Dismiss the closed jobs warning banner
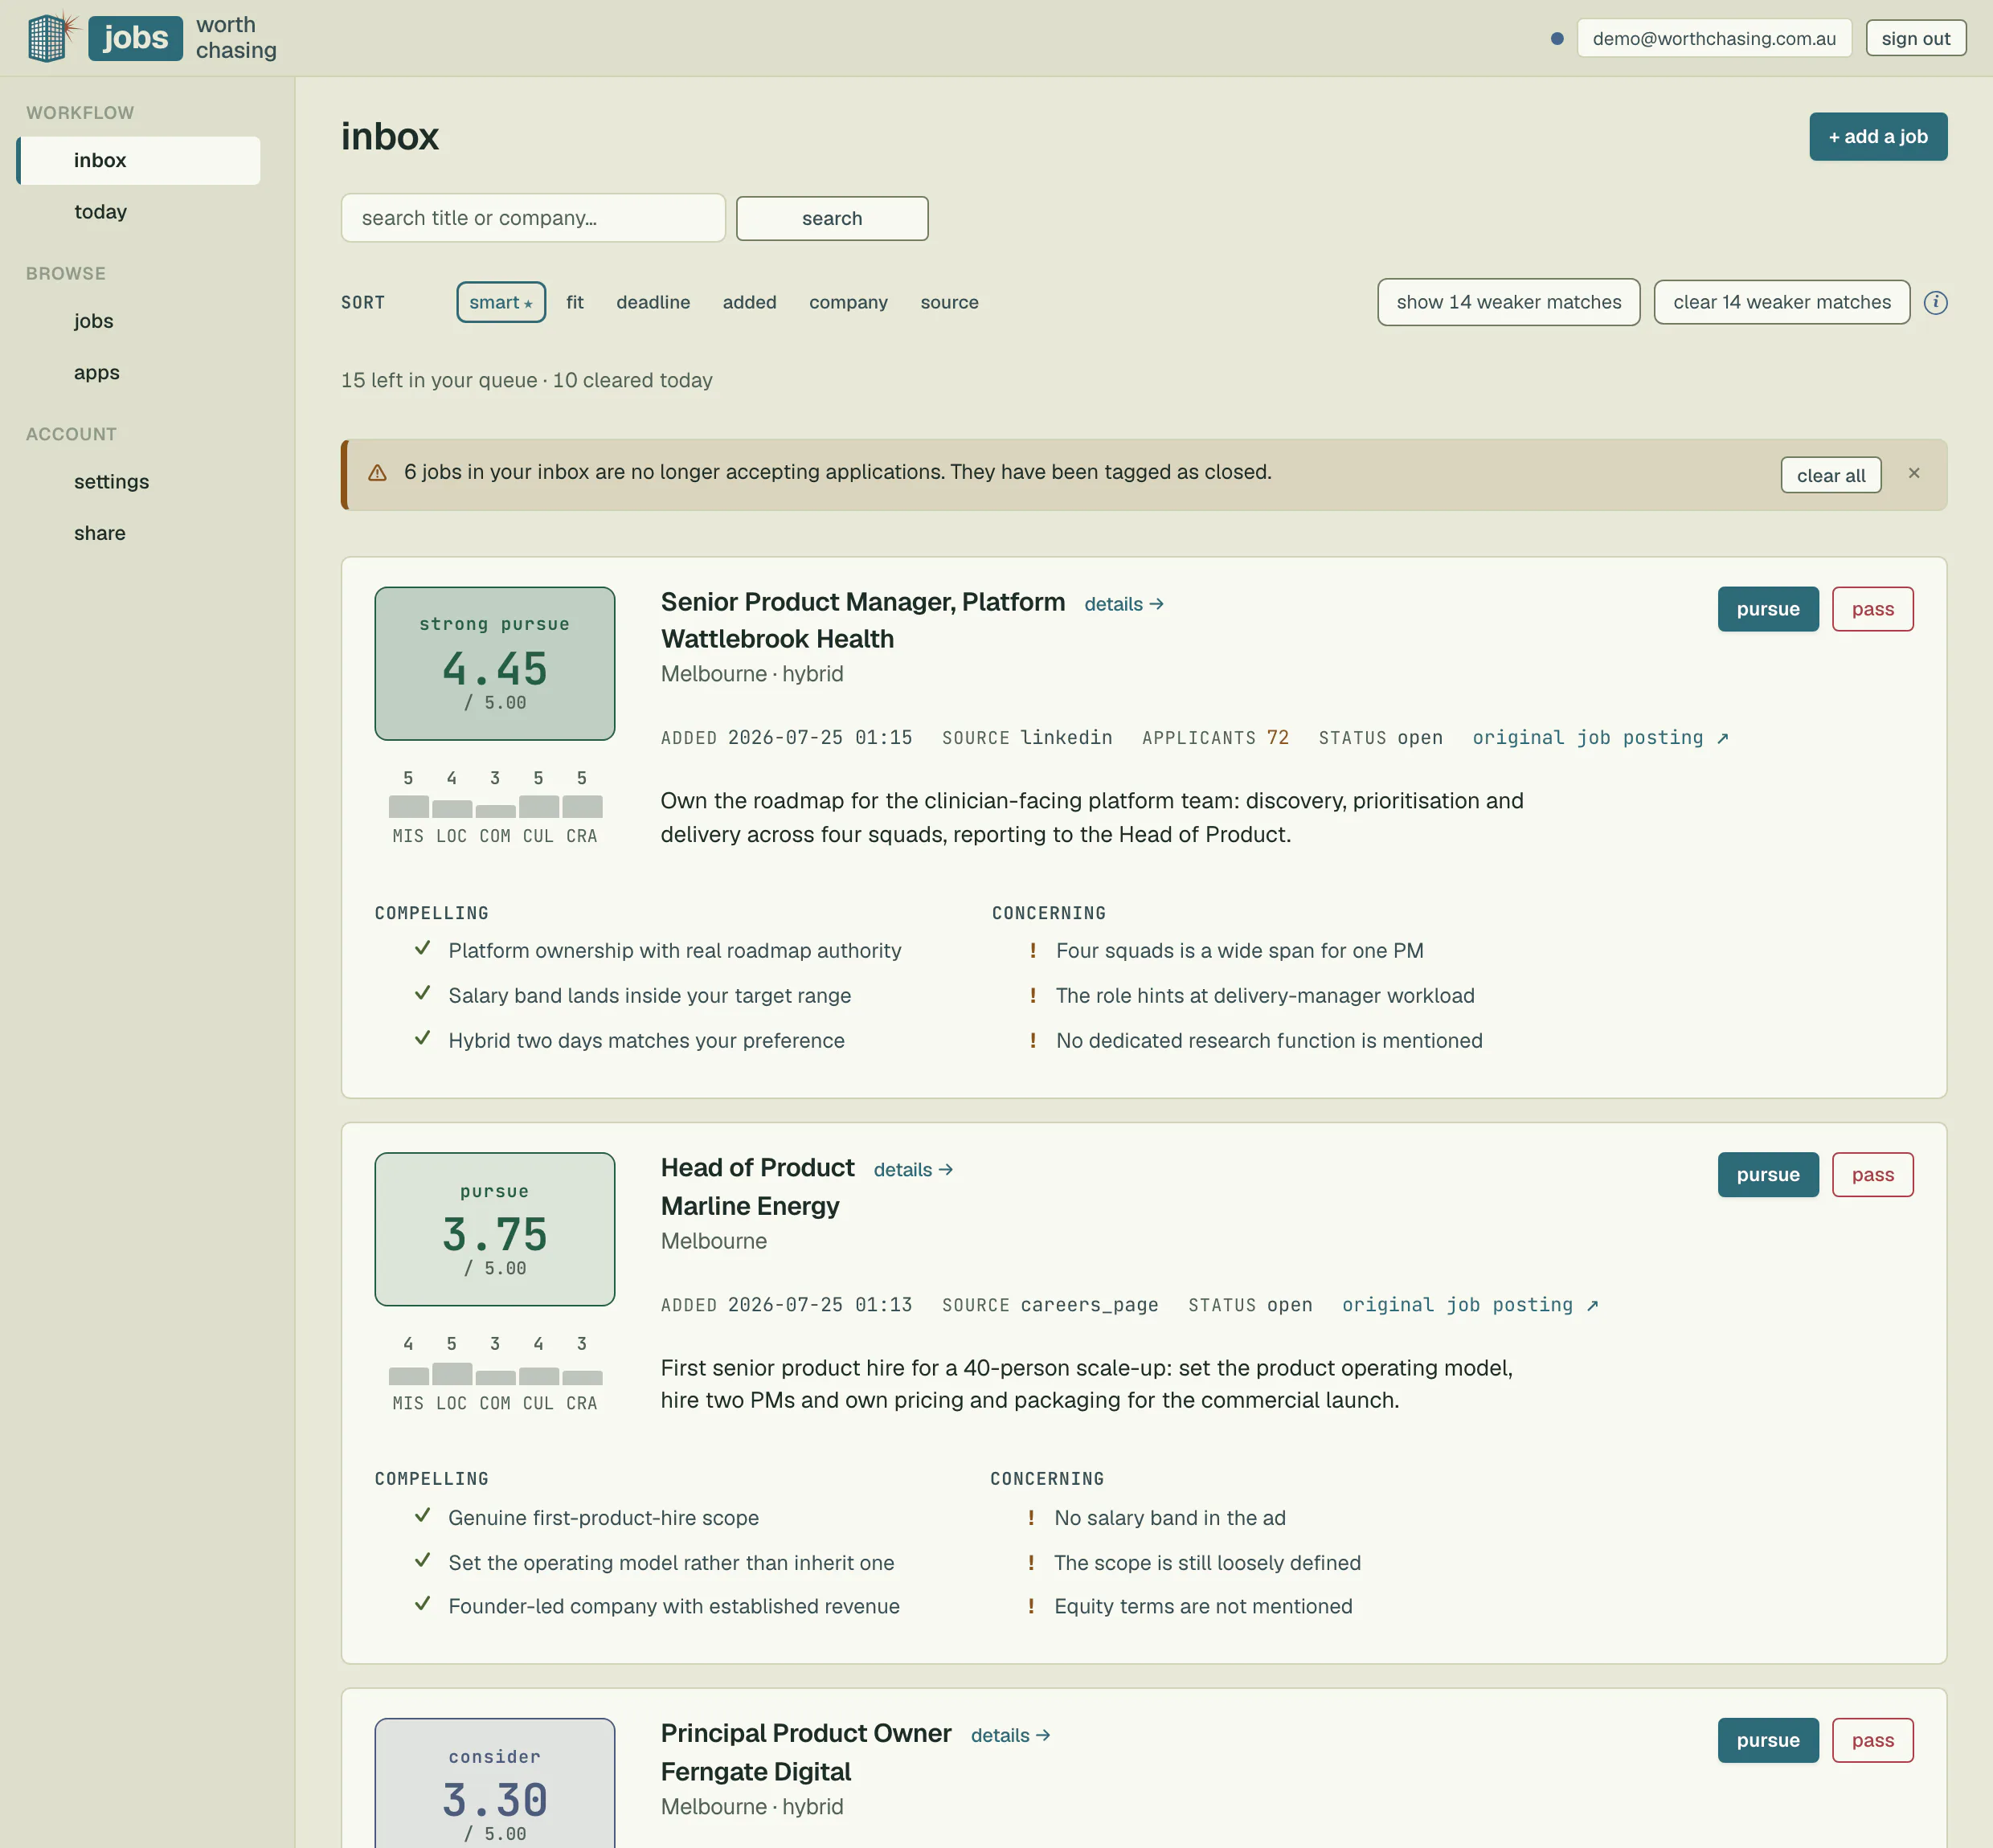 tap(1913, 473)
